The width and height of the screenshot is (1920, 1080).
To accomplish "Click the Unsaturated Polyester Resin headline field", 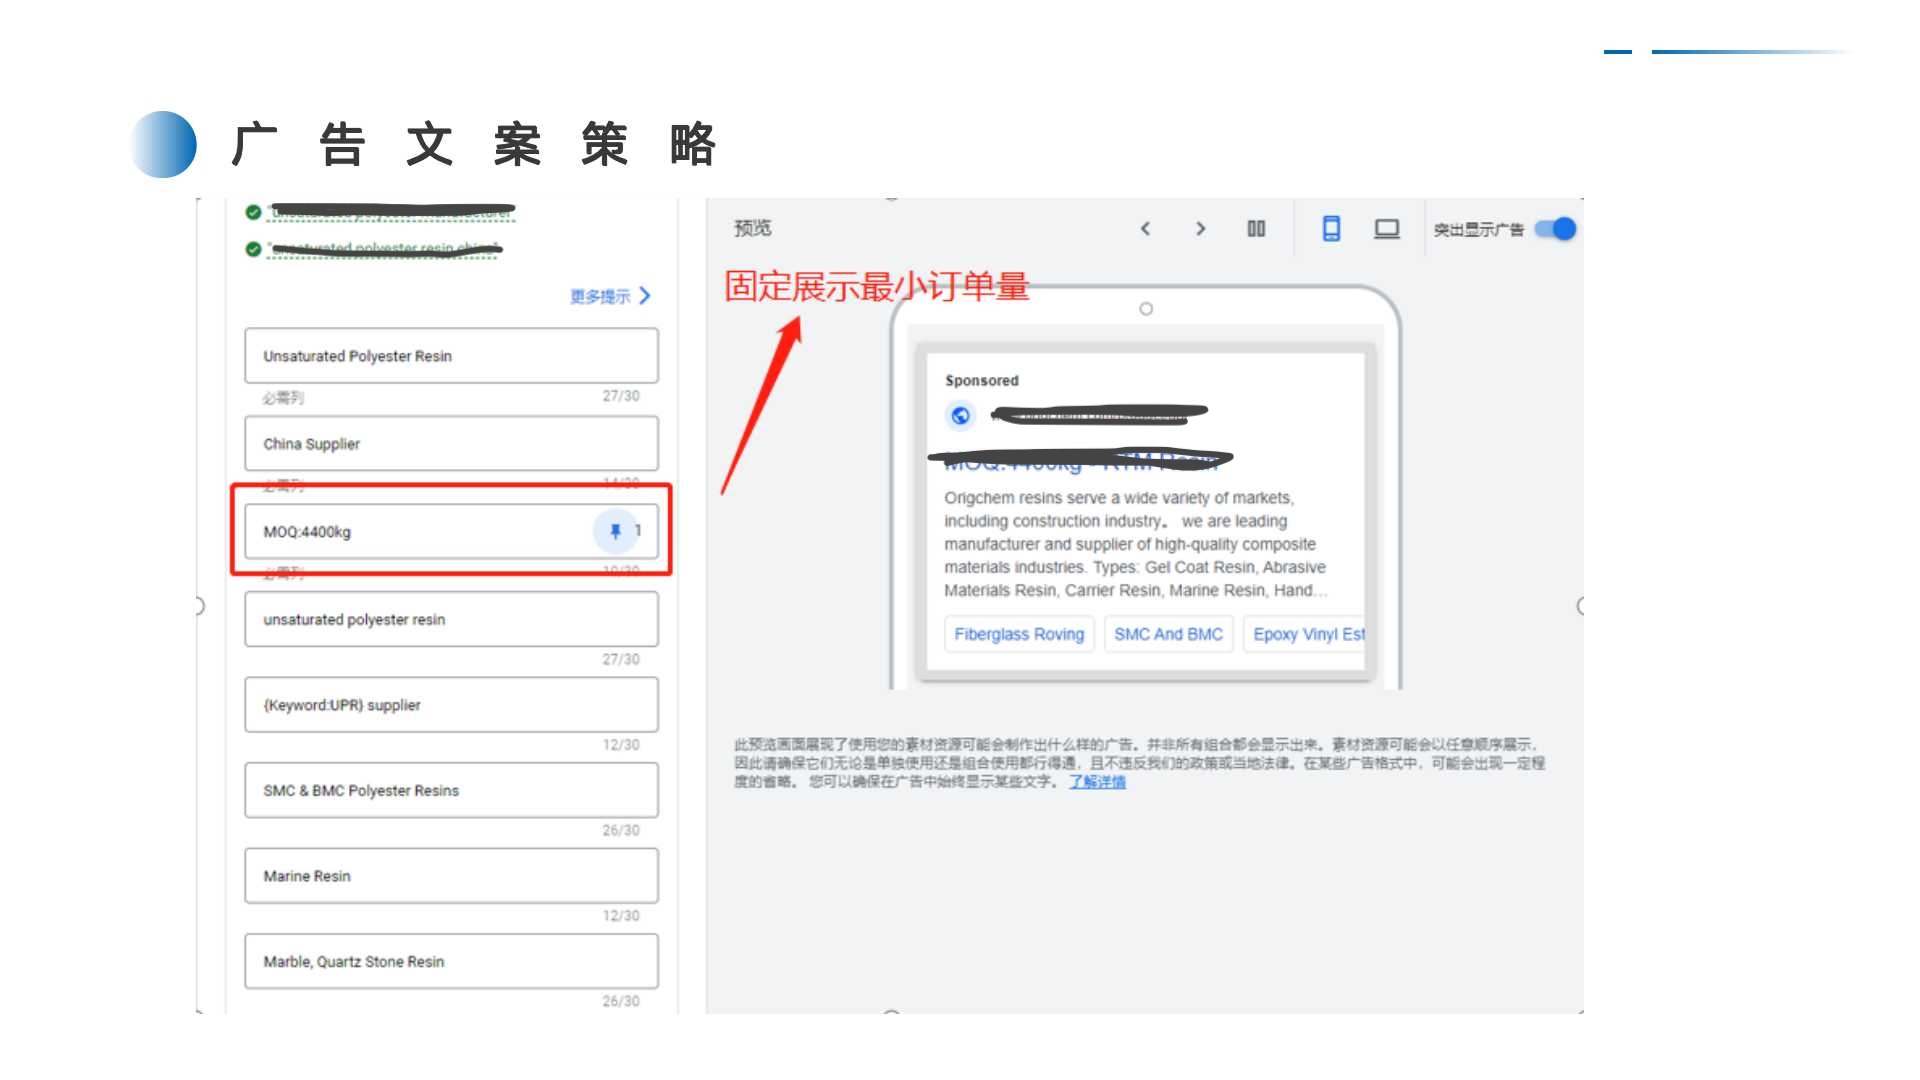I will 451,356.
